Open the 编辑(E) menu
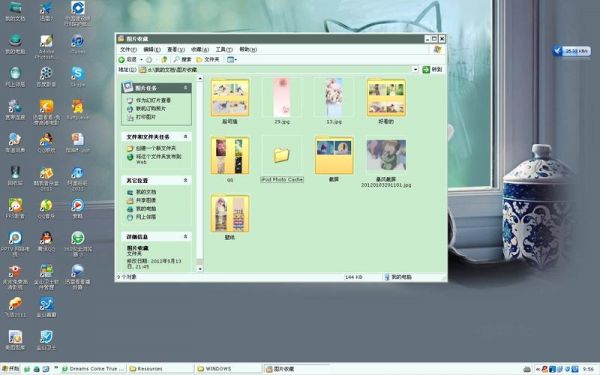600x375 pixels. click(x=152, y=50)
